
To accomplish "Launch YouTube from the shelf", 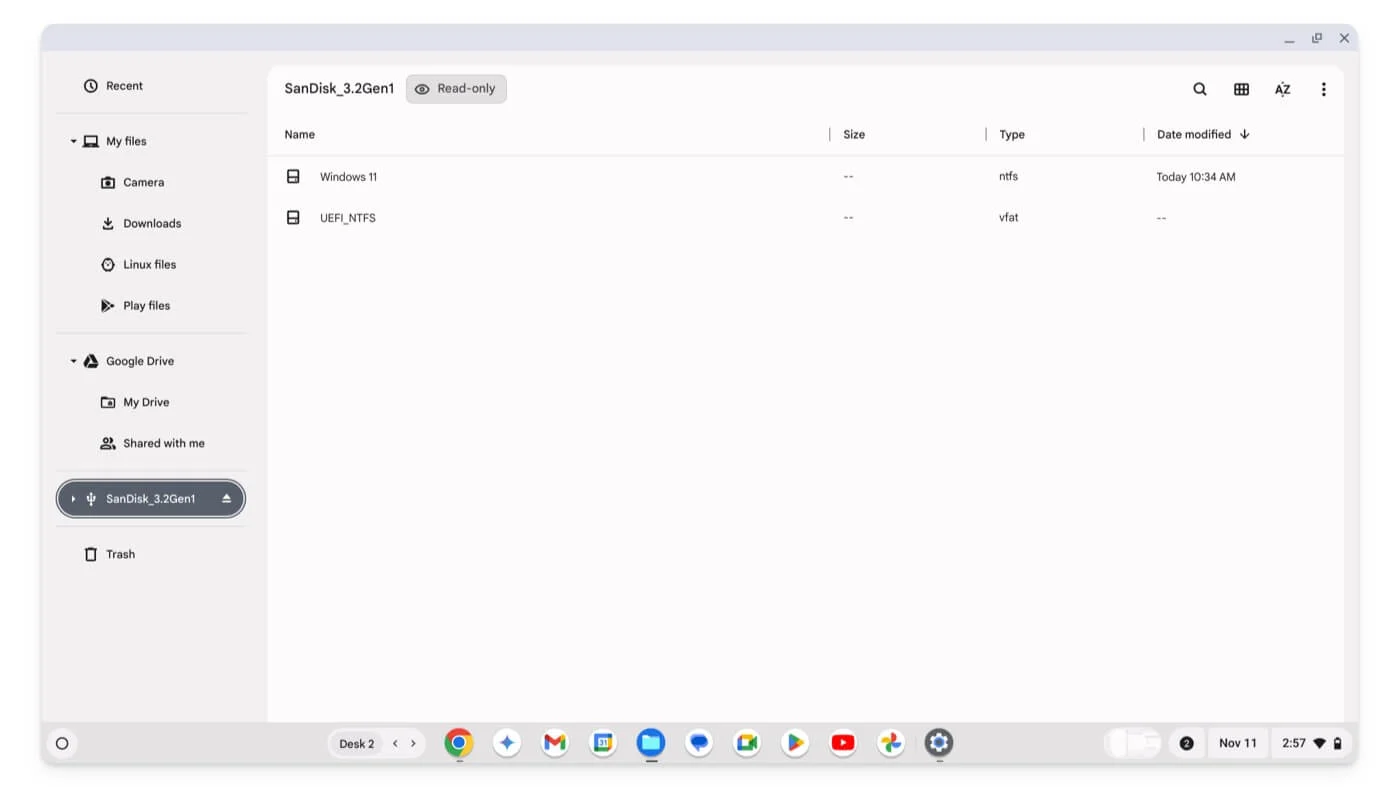I will point(843,743).
